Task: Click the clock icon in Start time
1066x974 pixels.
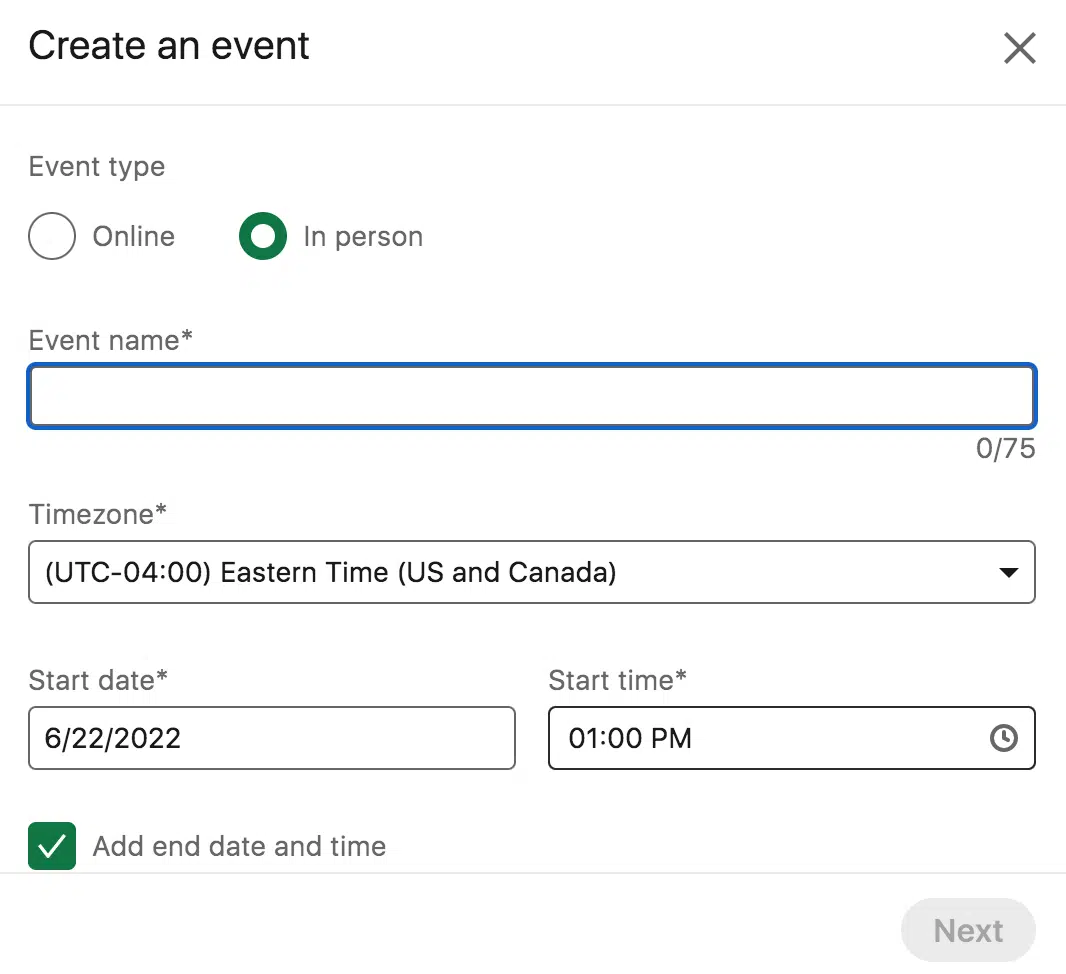Action: (x=1003, y=739)
